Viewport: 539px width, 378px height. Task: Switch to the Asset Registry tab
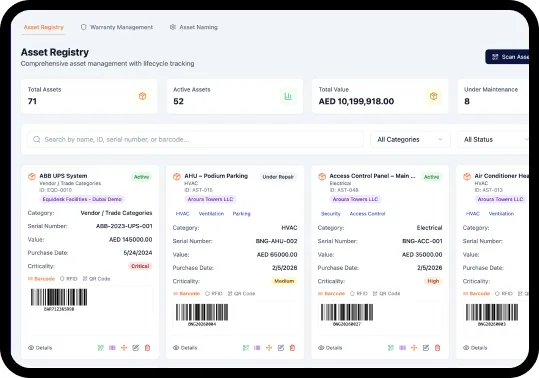[44, 27]
